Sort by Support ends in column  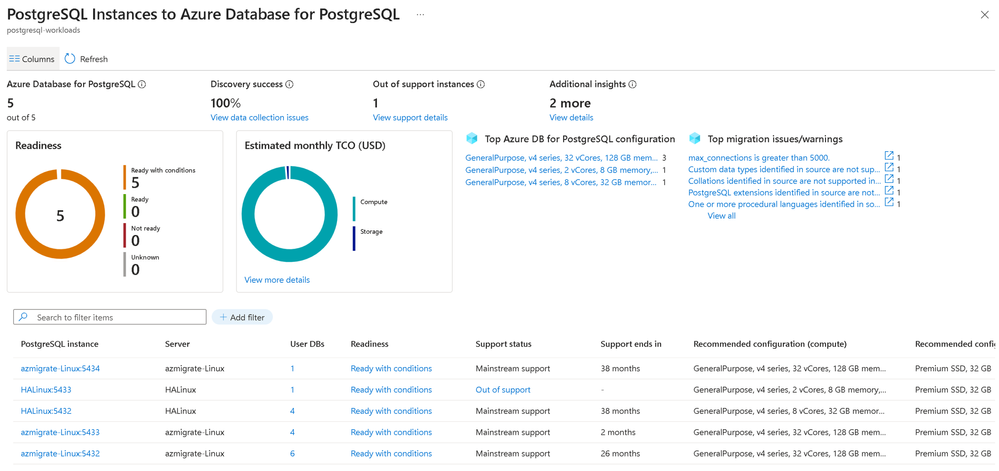631,344
